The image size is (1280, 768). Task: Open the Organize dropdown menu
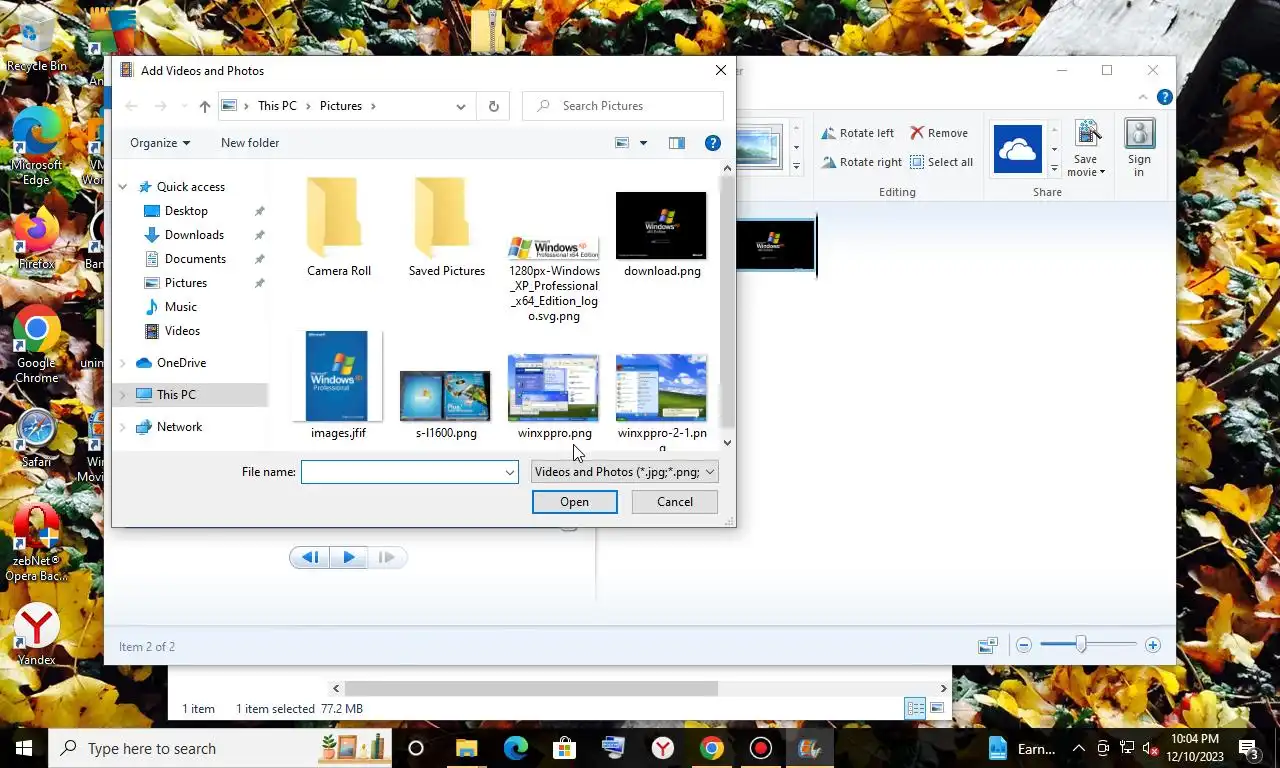[160, 143]
